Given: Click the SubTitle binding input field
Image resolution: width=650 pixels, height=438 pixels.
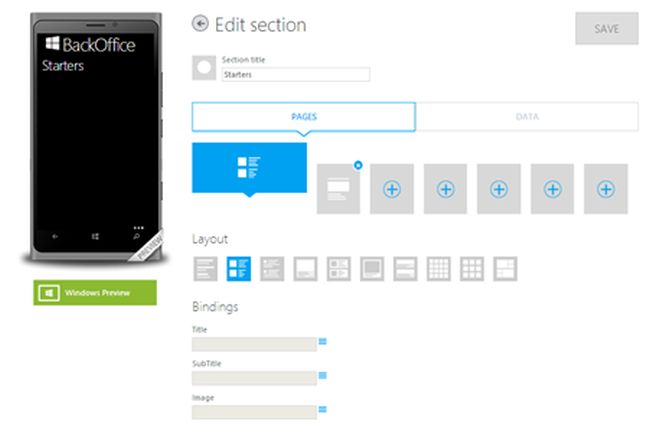Looking at the screenshot, I should point(254,378).
